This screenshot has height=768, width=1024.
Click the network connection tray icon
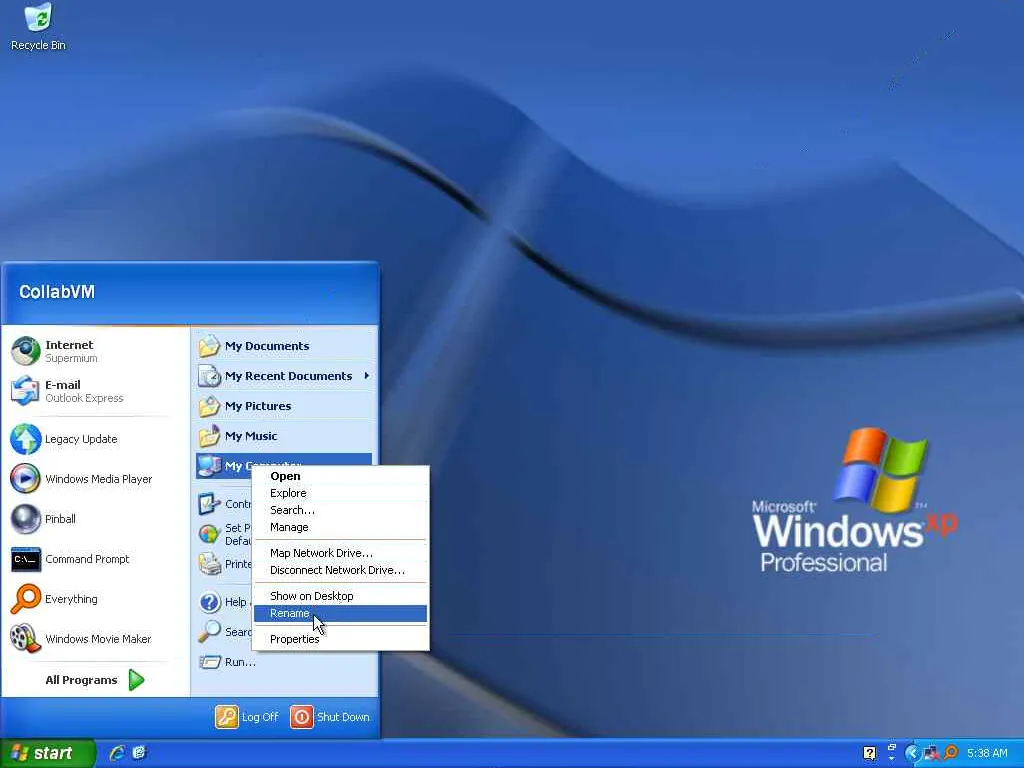tap(931, 754)
